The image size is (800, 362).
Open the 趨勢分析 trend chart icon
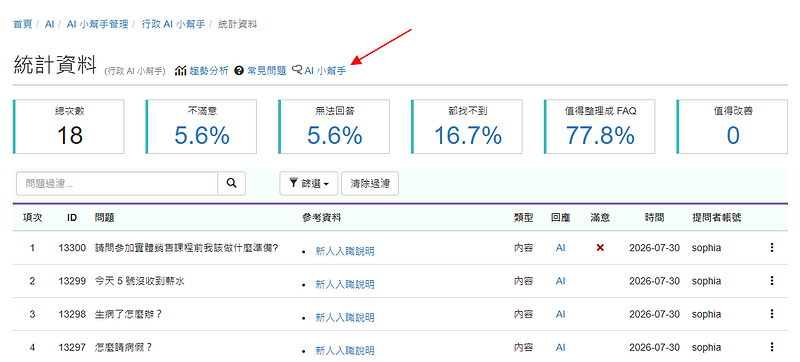click(180, 71)
